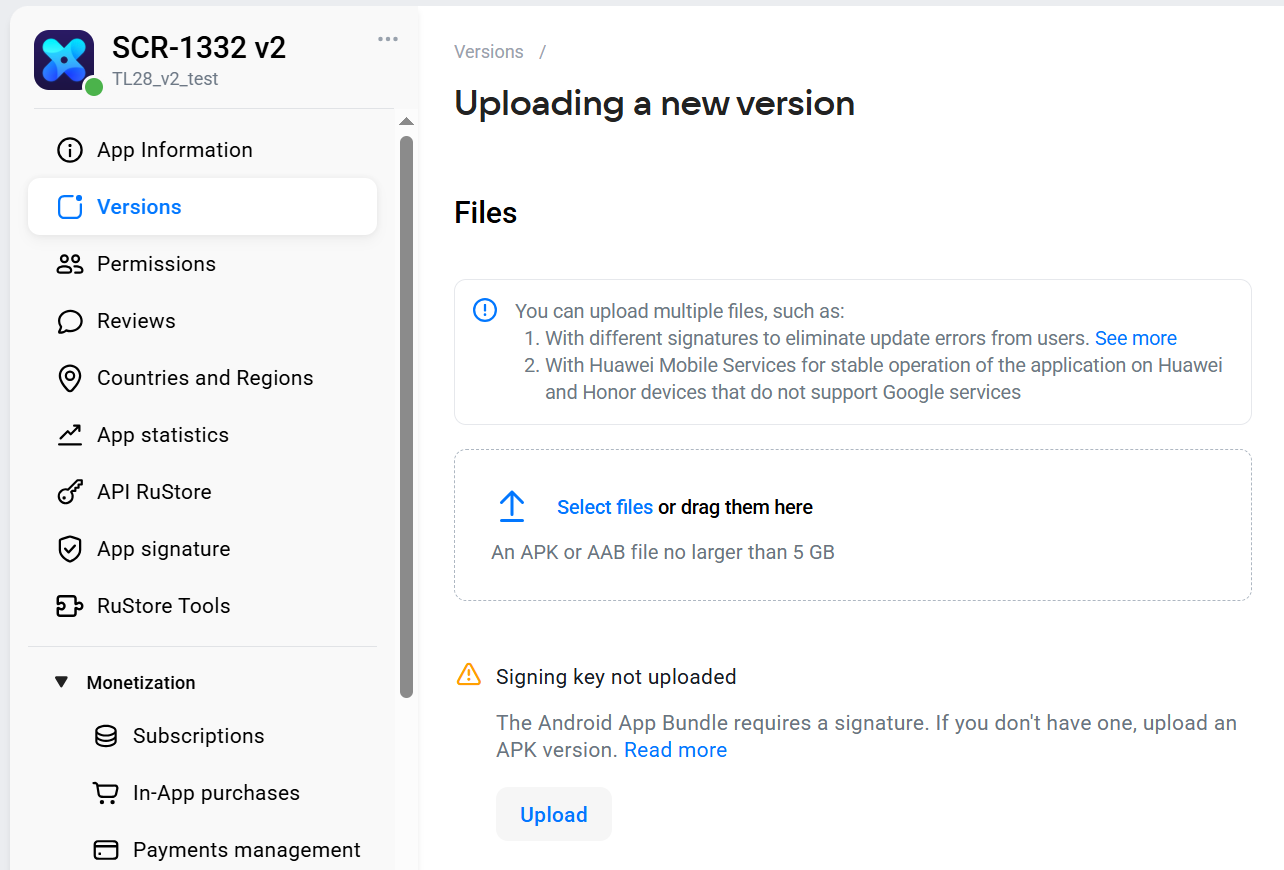Open the See more link about signatures
Viewport: 1284px width, 870px height.
[1136, 338]
